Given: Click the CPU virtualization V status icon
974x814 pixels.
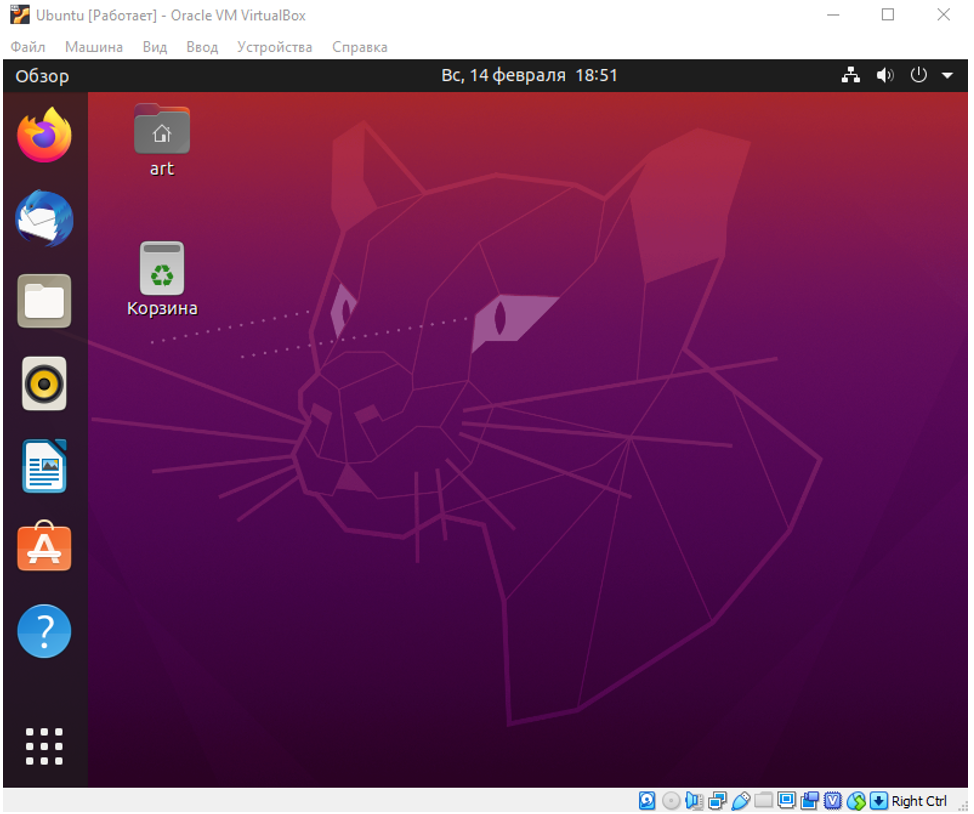Looking at the screenshot, I should pyautogui.click(x=832, y=801).
